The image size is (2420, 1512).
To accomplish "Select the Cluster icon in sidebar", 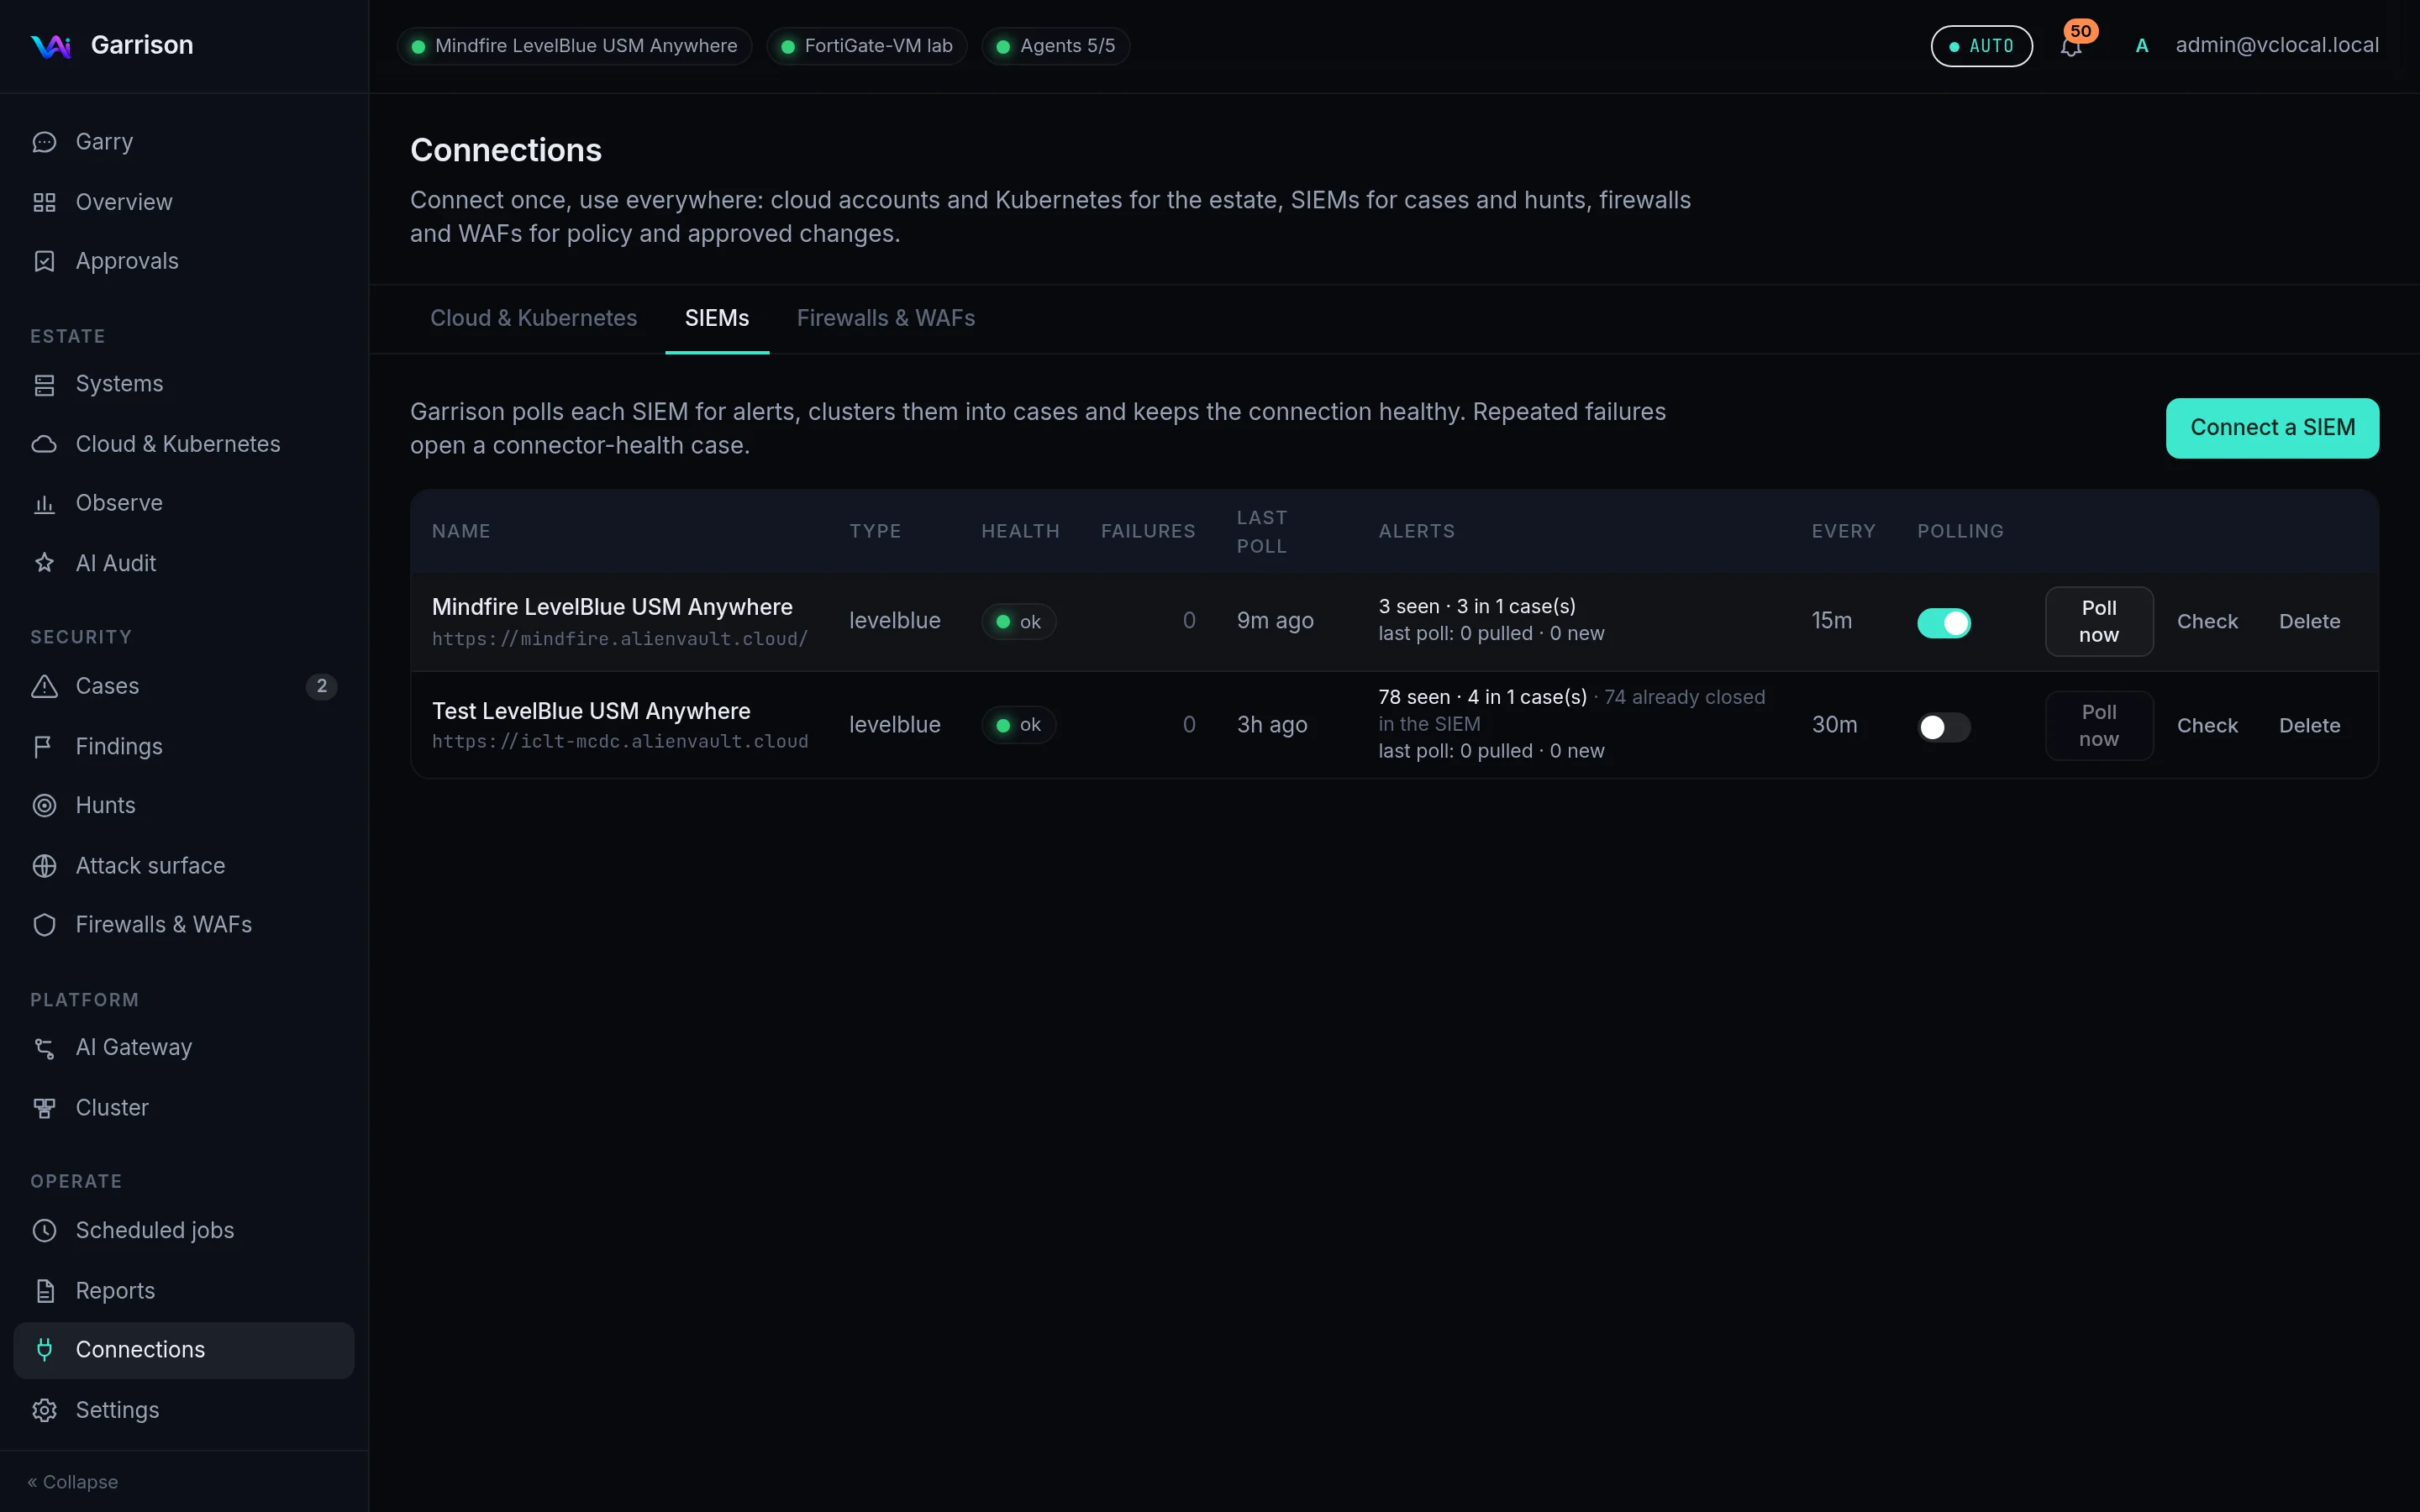I will pos(44,1108).
